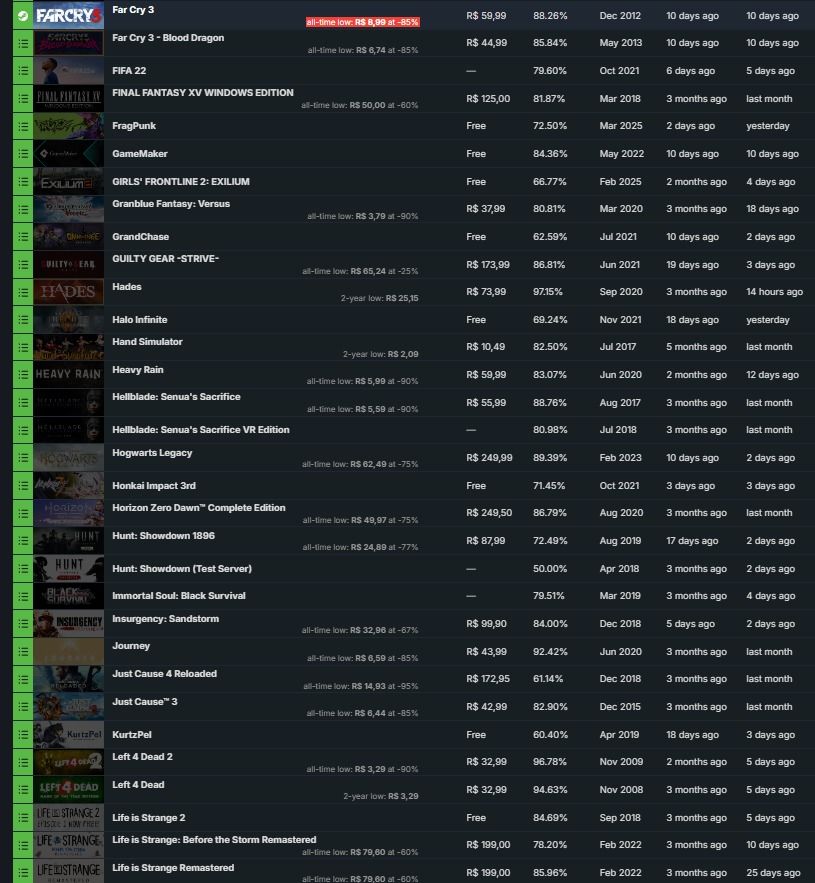
Task: Select the 97.15% rating for Hades
Action: click(x=547, y=292)
